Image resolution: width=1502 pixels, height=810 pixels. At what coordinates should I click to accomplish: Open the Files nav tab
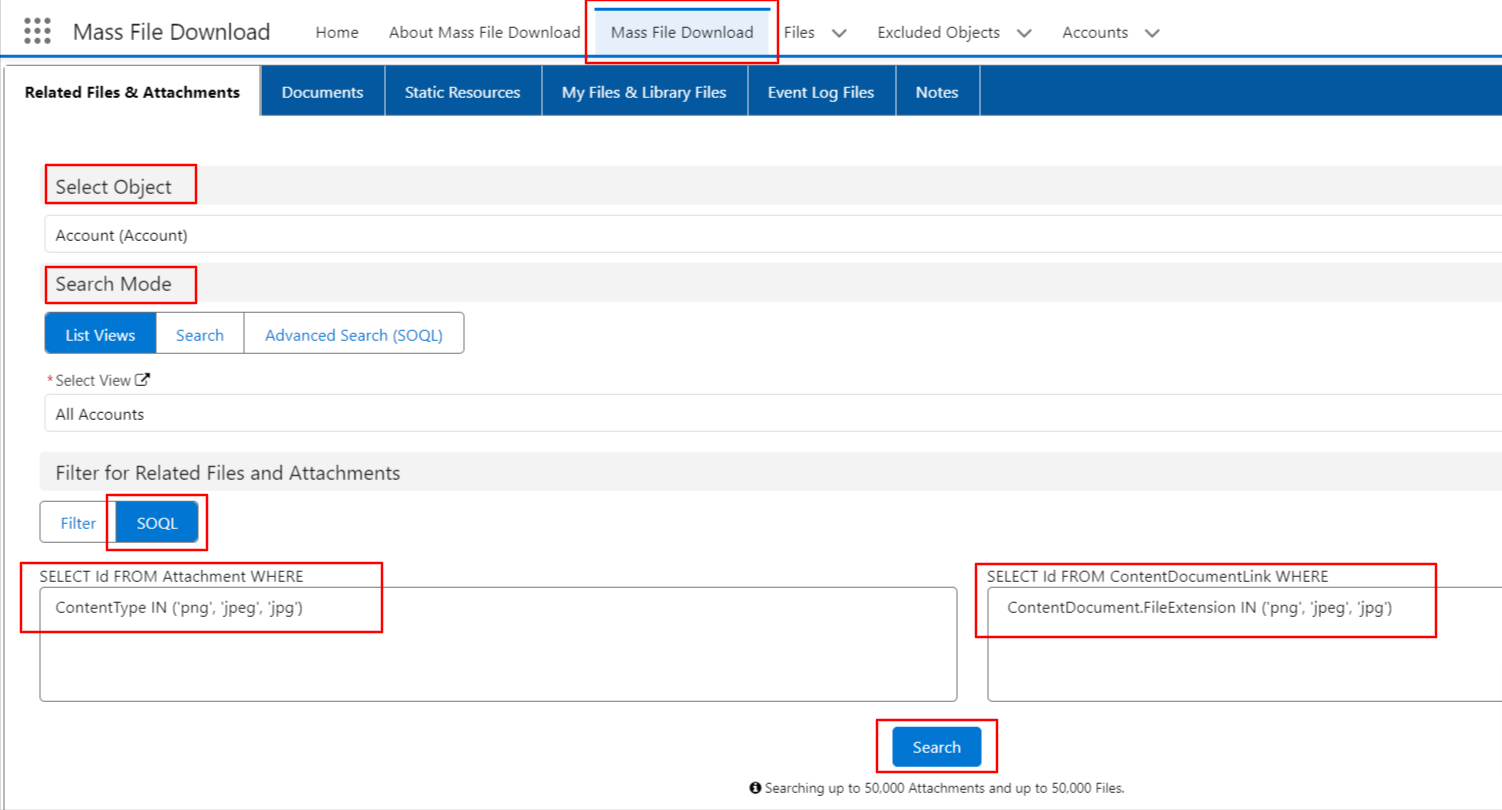pyautogui.click(x=799, y=32)
